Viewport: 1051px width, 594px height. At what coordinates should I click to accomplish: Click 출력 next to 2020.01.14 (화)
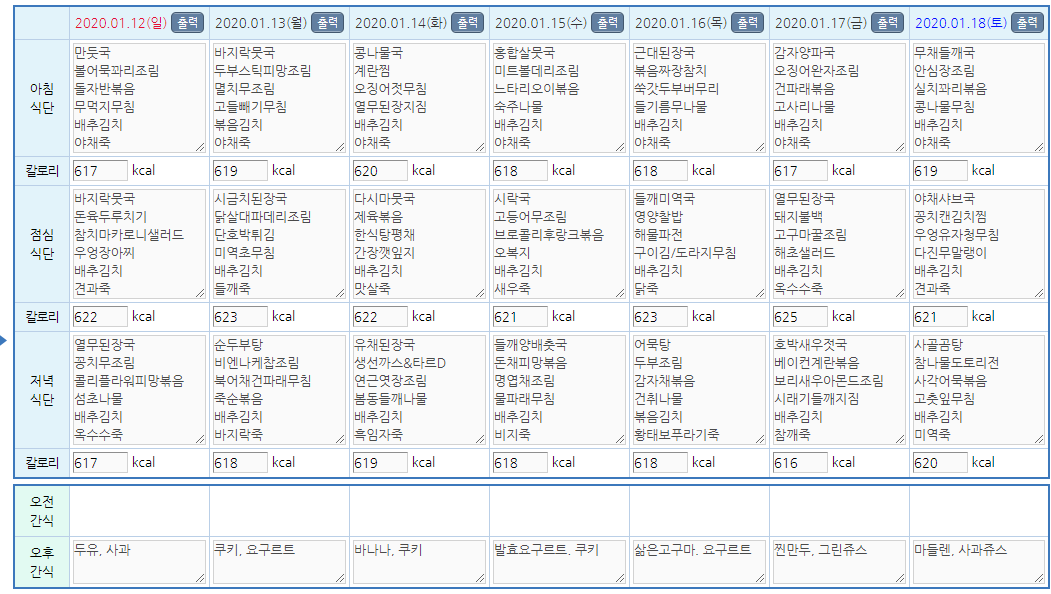coord(467,22)
